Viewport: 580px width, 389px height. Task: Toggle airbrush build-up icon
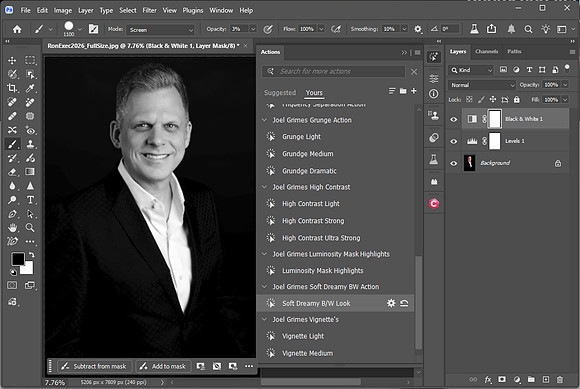click(336, 29)
